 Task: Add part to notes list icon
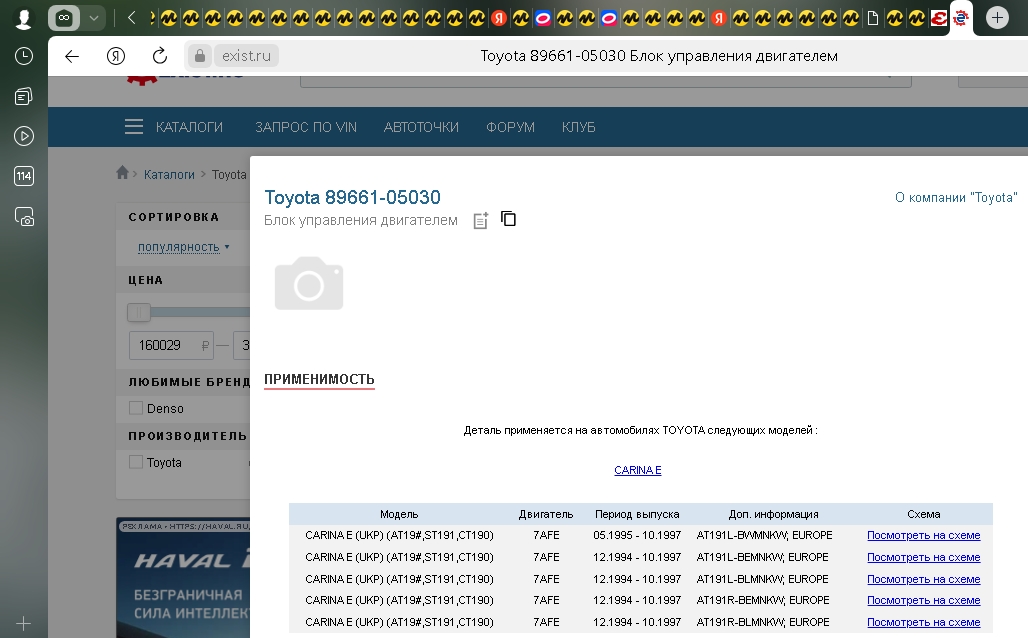(x=481, y=220)
